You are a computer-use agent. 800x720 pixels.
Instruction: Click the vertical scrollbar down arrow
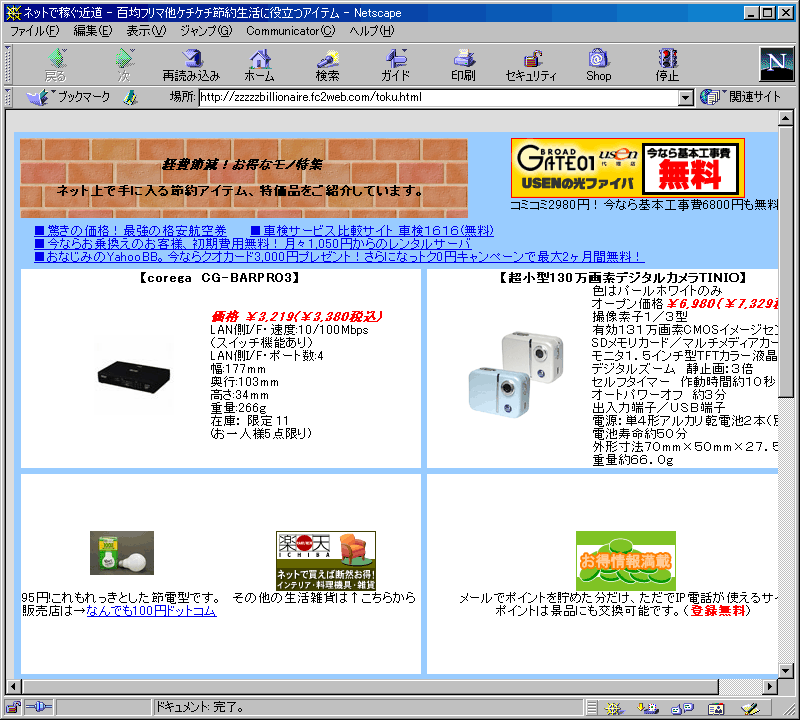tap(785, 671)
